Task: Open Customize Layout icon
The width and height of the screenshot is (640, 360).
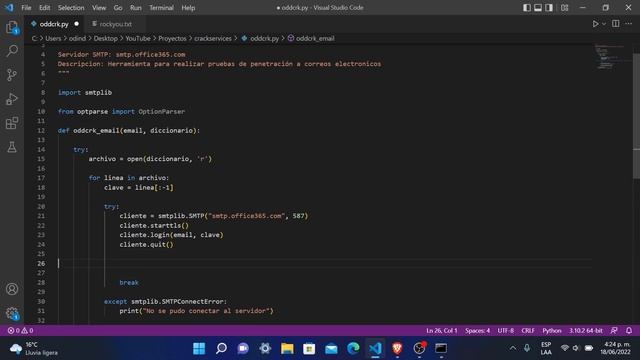Action: point(564,7)
